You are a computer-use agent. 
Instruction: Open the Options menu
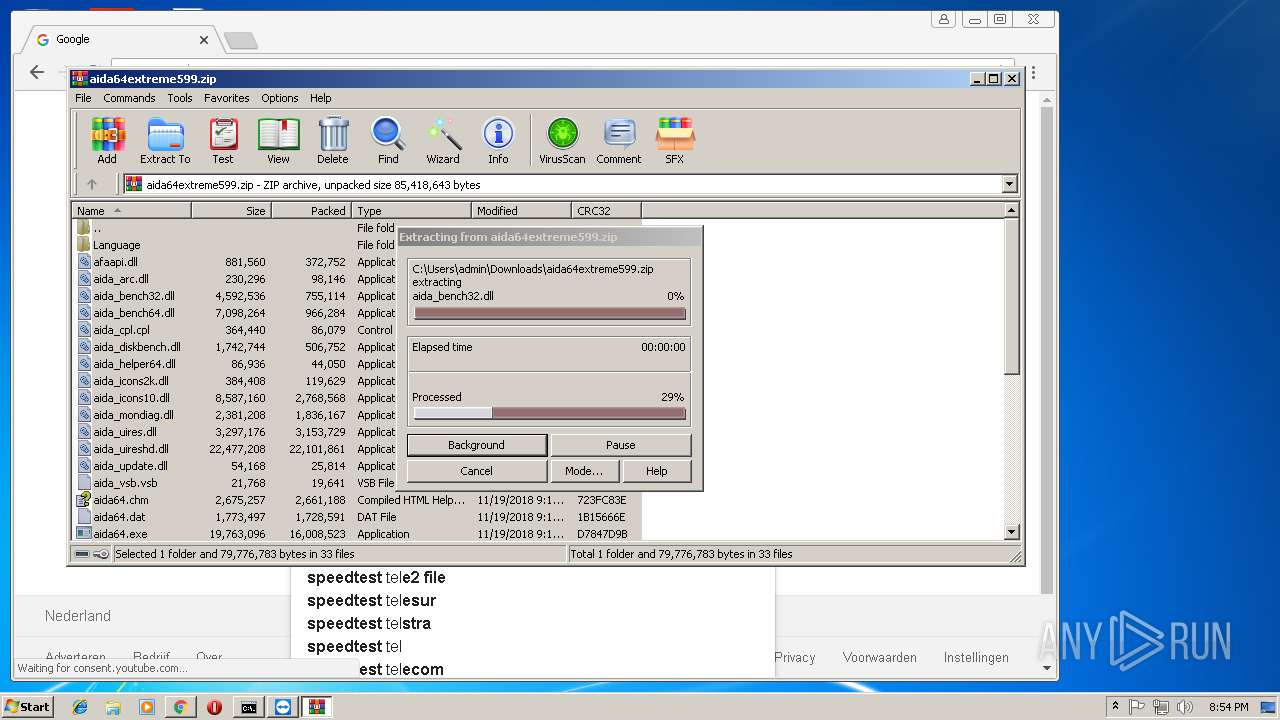(x=280, y=98)
